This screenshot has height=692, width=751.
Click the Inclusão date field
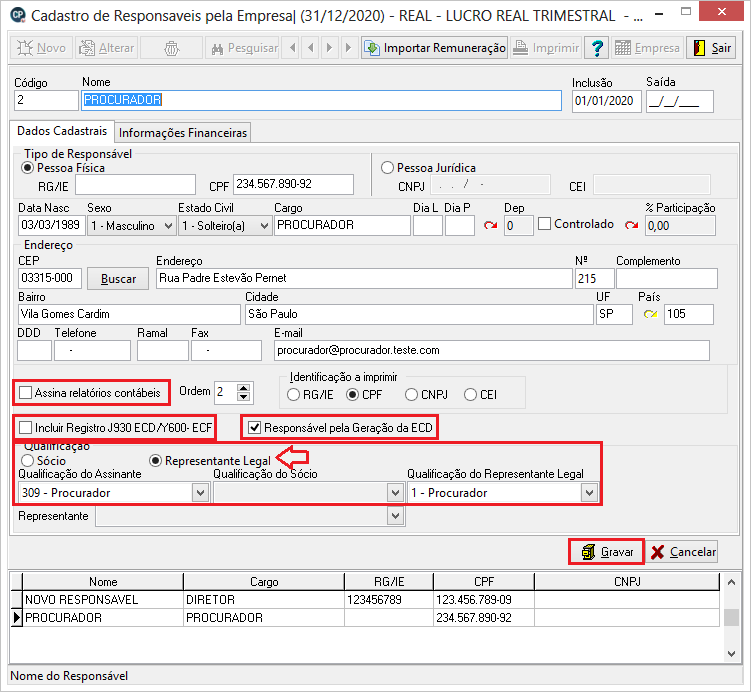(x=606, y=102)
